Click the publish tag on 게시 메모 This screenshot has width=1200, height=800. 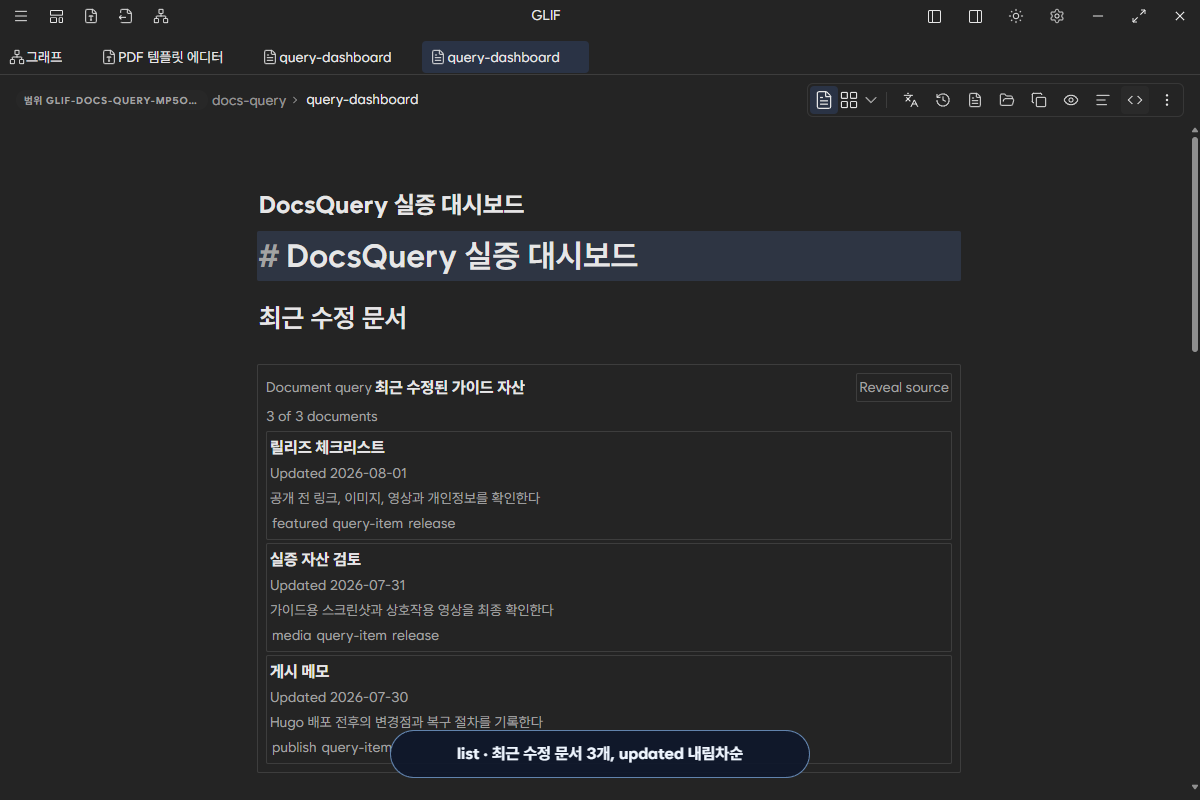click(x=294, y=747)
